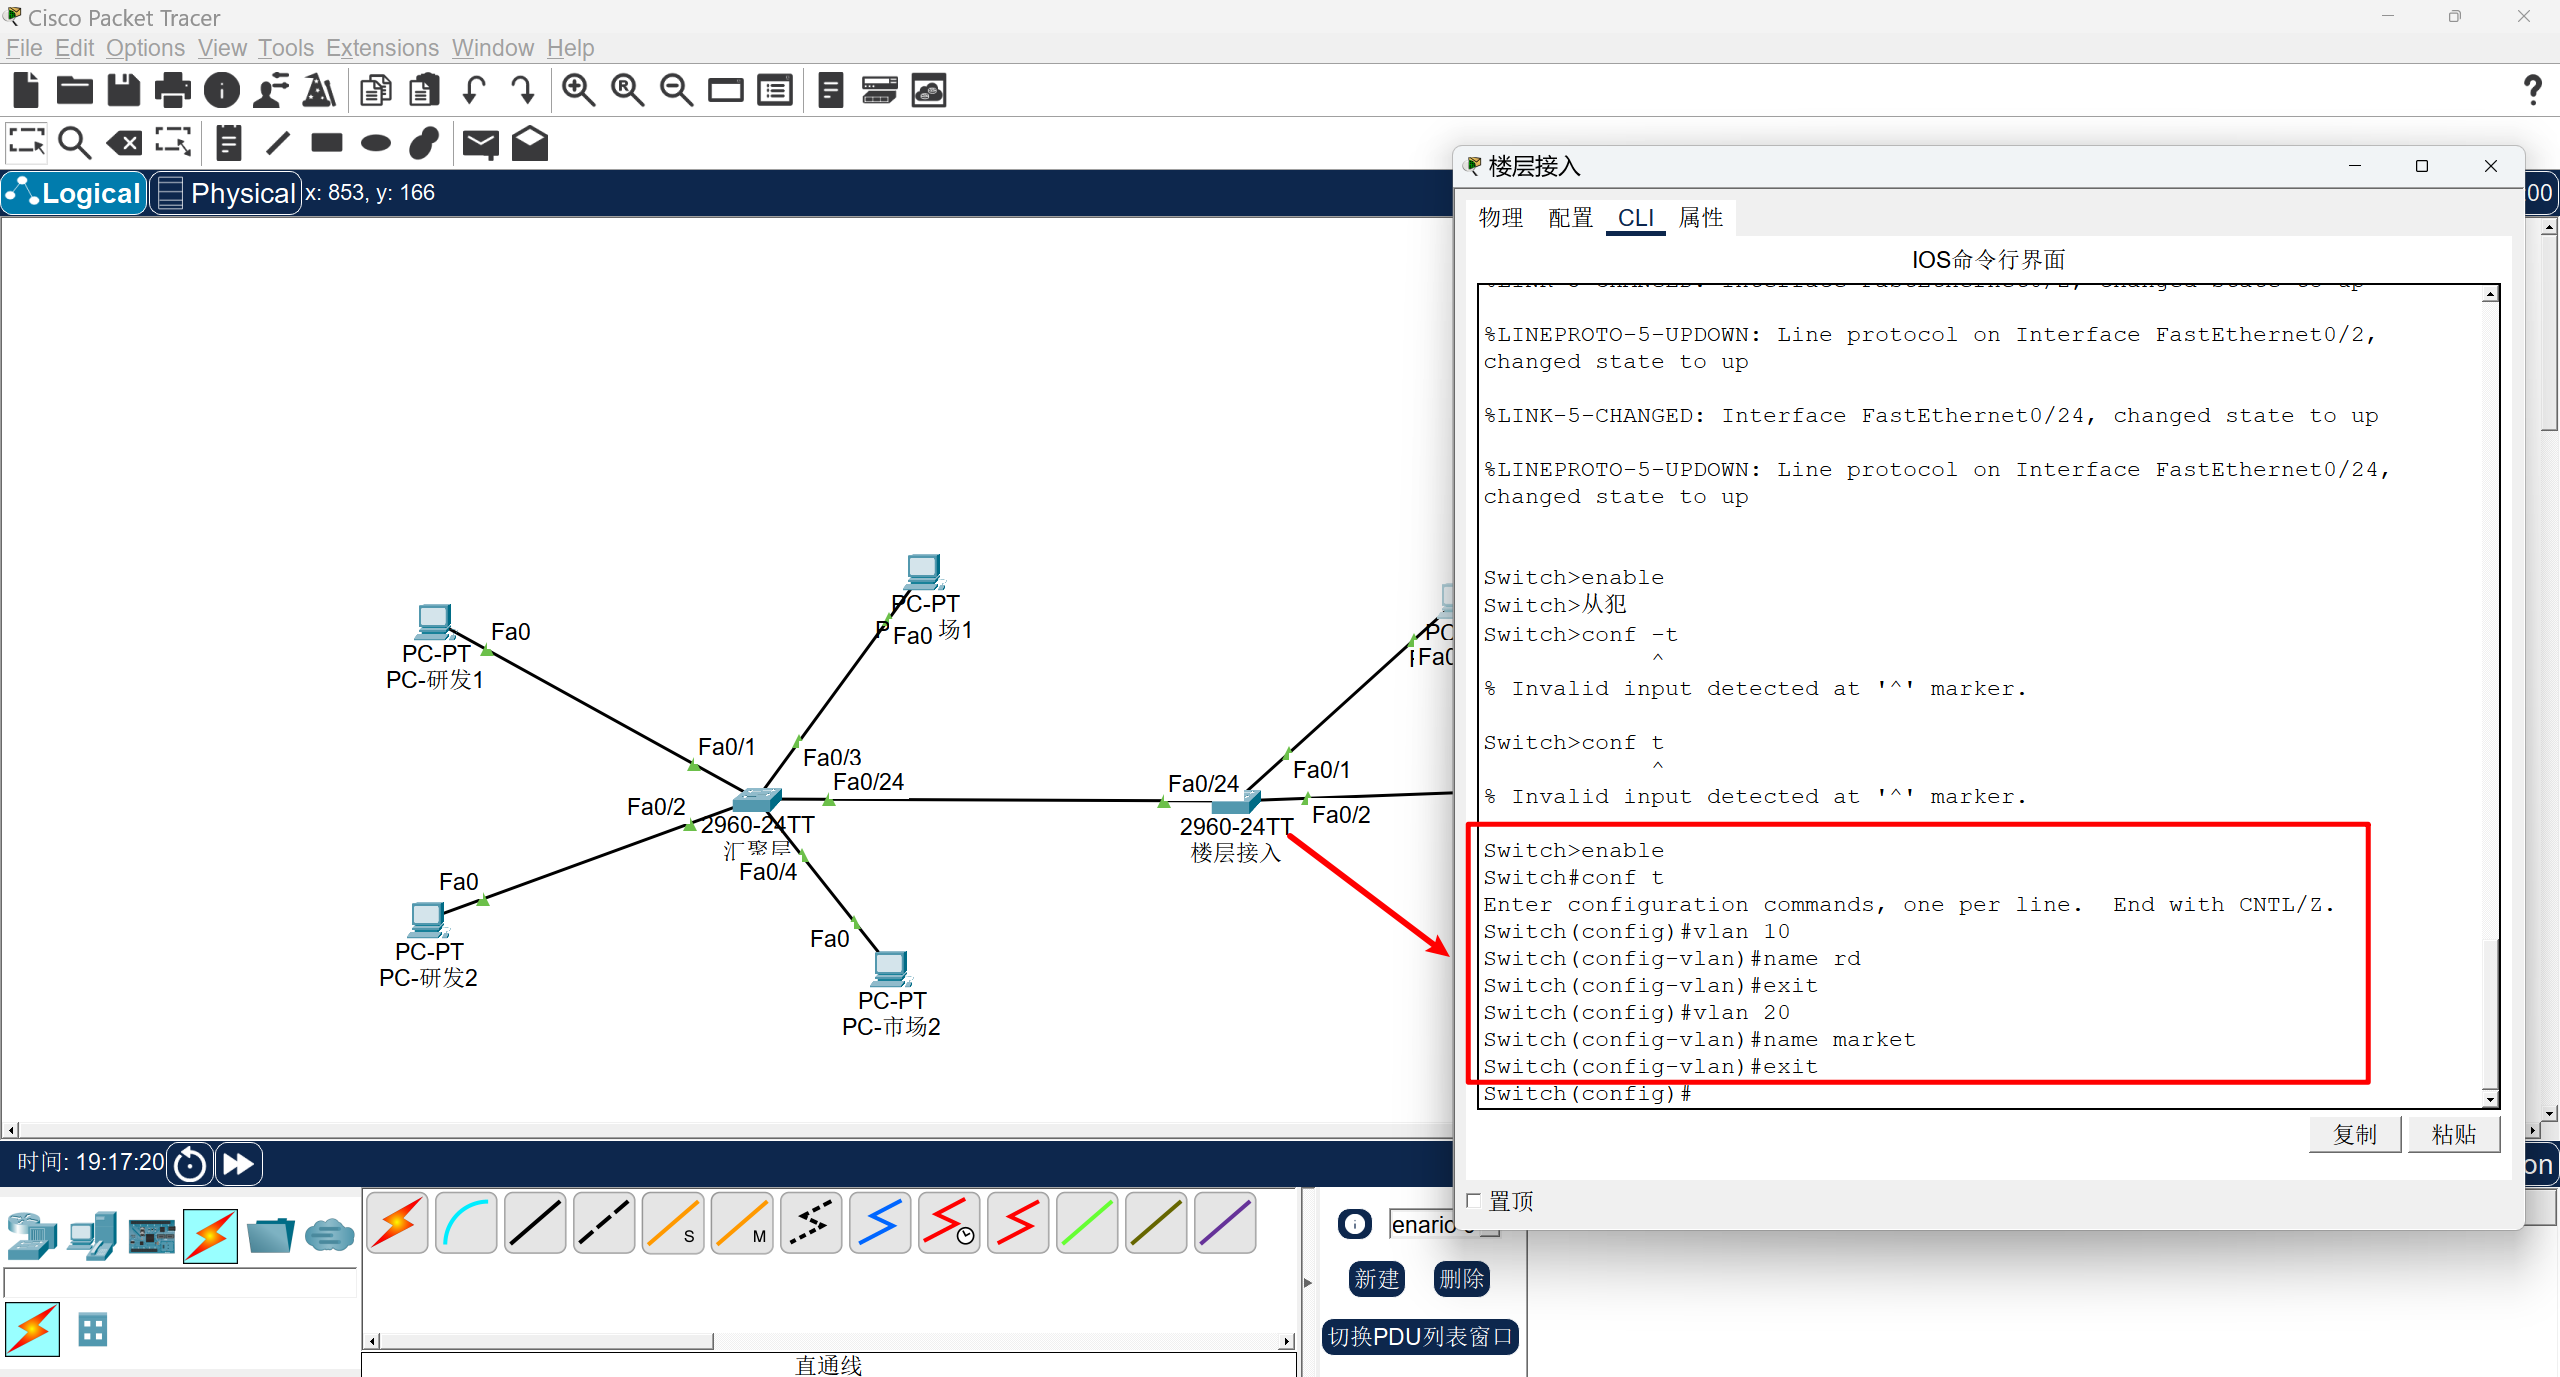Zoom out of the workspace
Image resolution: width=2560 pixels, height=1377 pixels.
pyautogui.click(x=676, y=90)
